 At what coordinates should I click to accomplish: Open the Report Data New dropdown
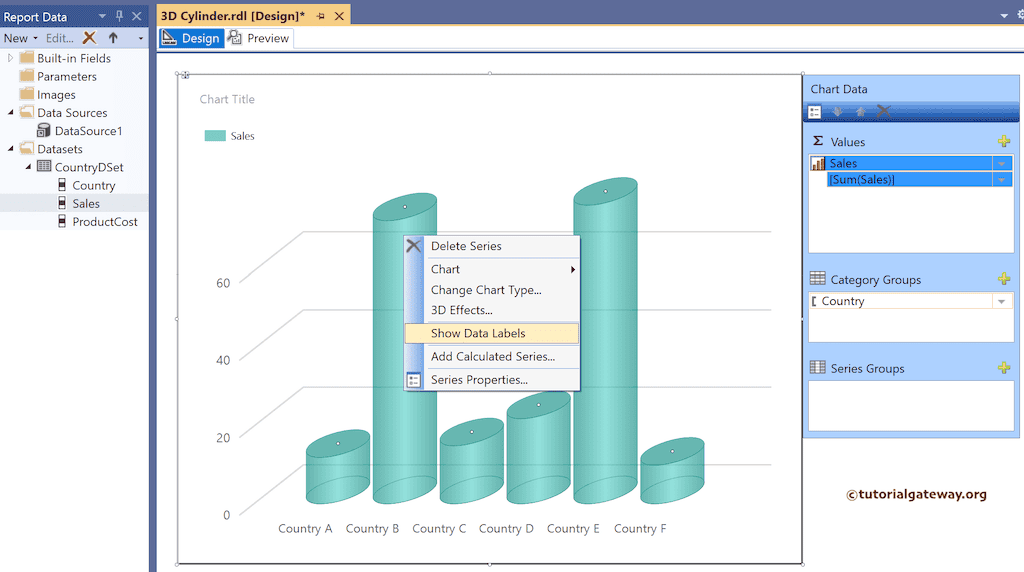click(20, 38)
